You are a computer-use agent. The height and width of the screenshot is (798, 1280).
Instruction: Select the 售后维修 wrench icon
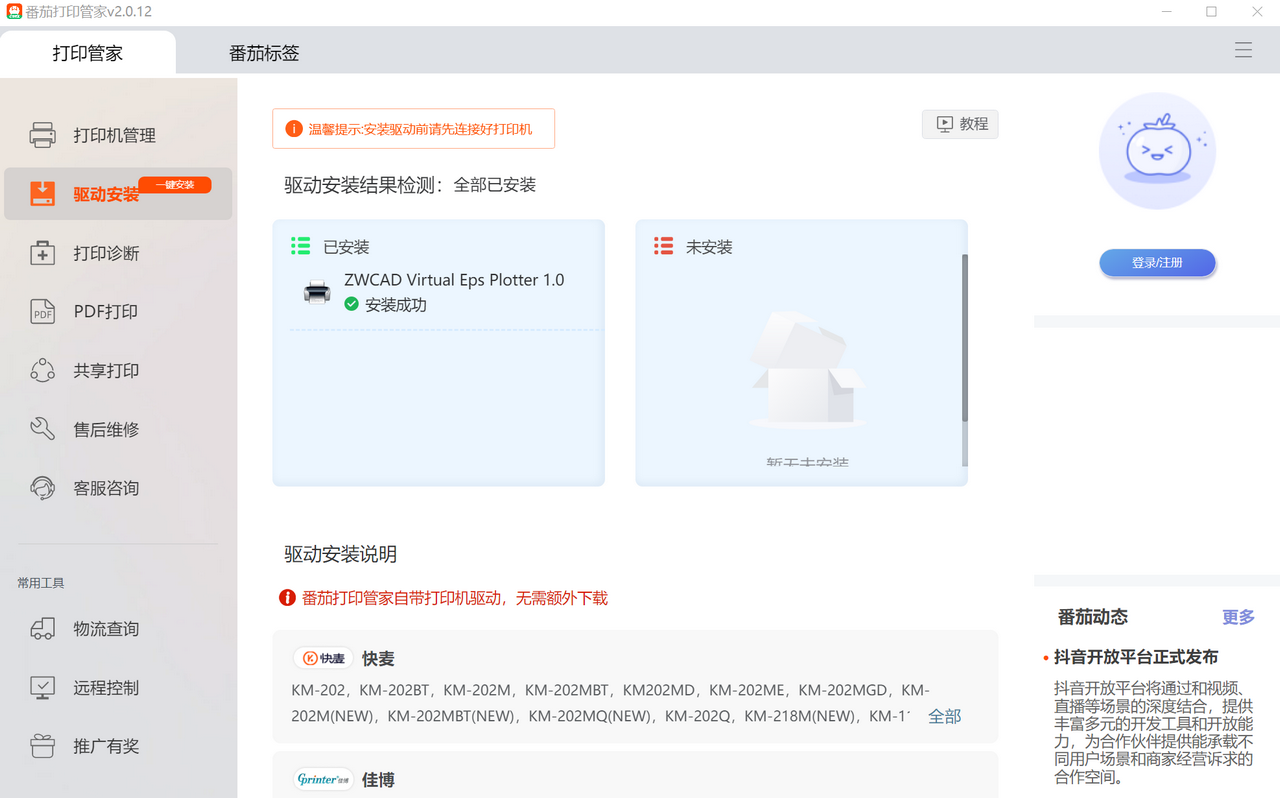click(42, 428)
